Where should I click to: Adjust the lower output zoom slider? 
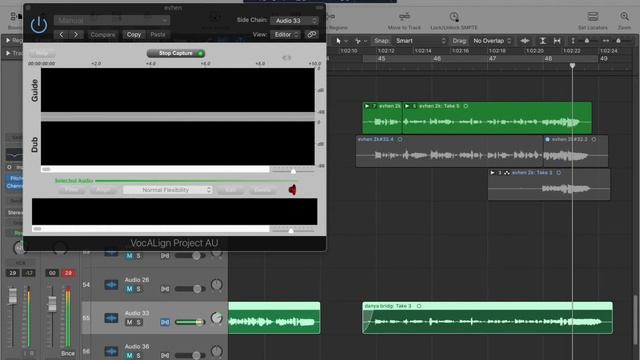[x=291, y=230]
